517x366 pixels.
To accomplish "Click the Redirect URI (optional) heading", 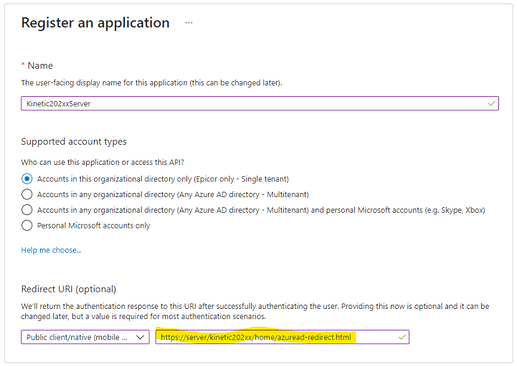I will (x=69, y=289).
